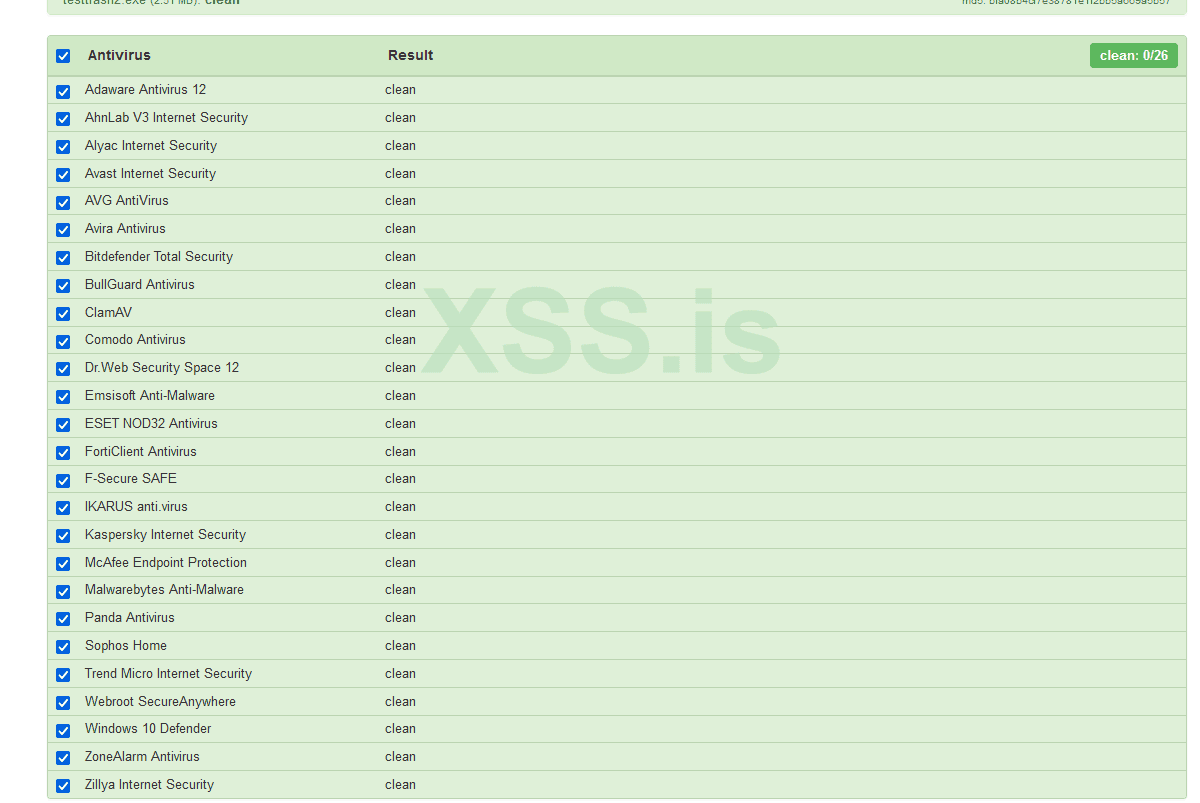Viewport: 1200px width, 803px height.
Task: Click the Antivirus column header
Action: click(119, 56)
